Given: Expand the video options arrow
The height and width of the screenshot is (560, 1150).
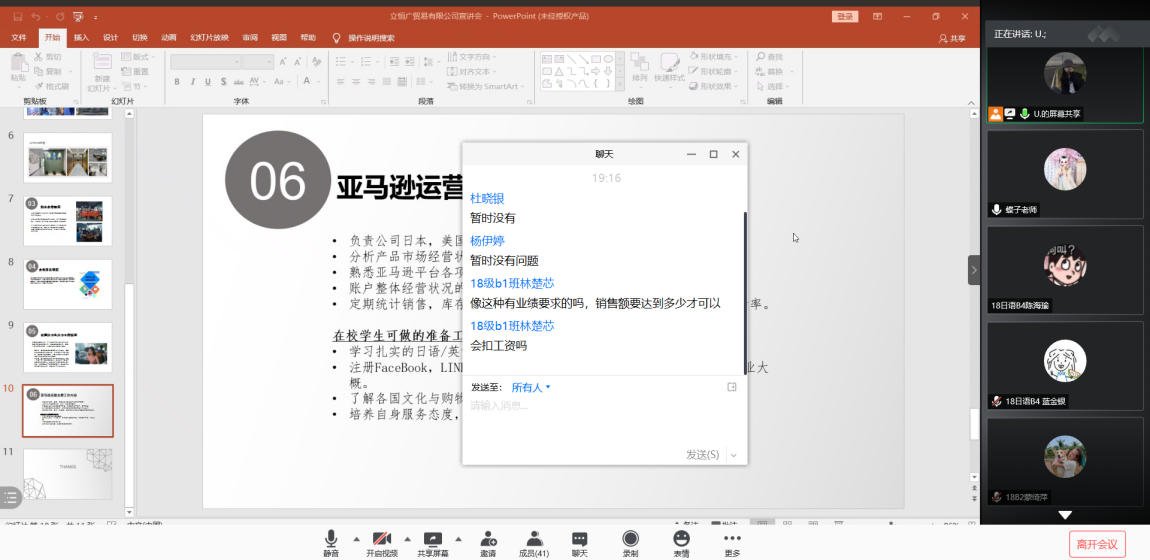Looking at the screenshot, I should pyautogui.click(x=407, y=537).
